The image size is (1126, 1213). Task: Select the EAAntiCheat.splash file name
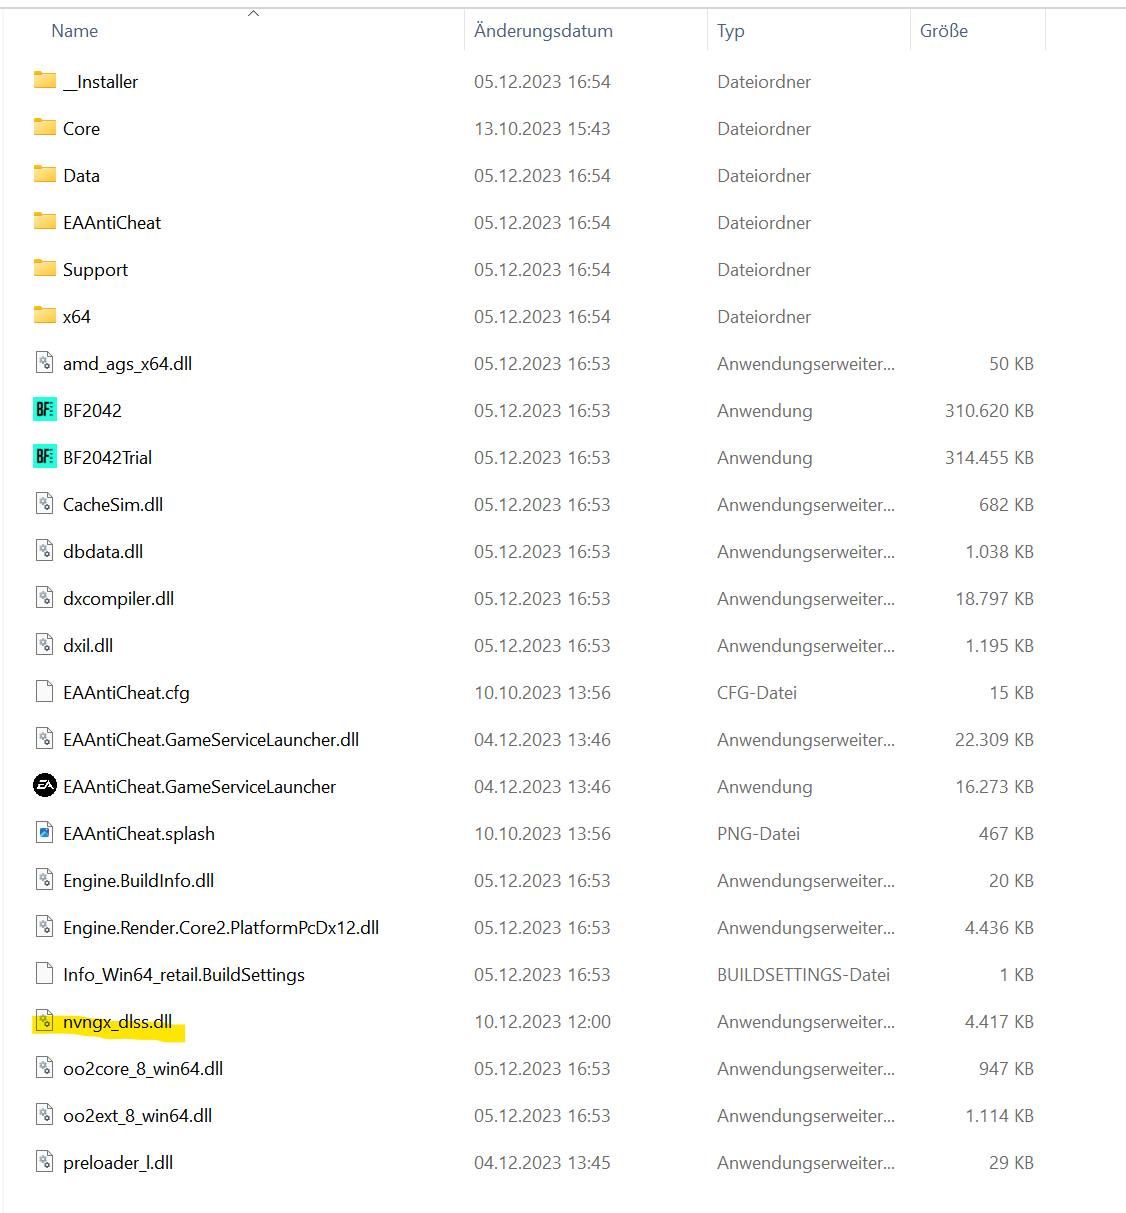pos(139,834)
